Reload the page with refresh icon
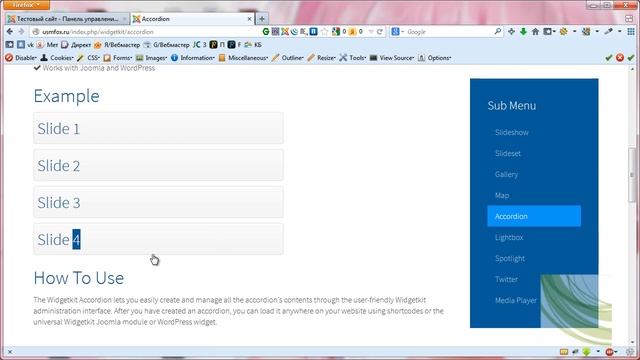Image resolution: width=640 pixels, height=360 pixels. 380,31
